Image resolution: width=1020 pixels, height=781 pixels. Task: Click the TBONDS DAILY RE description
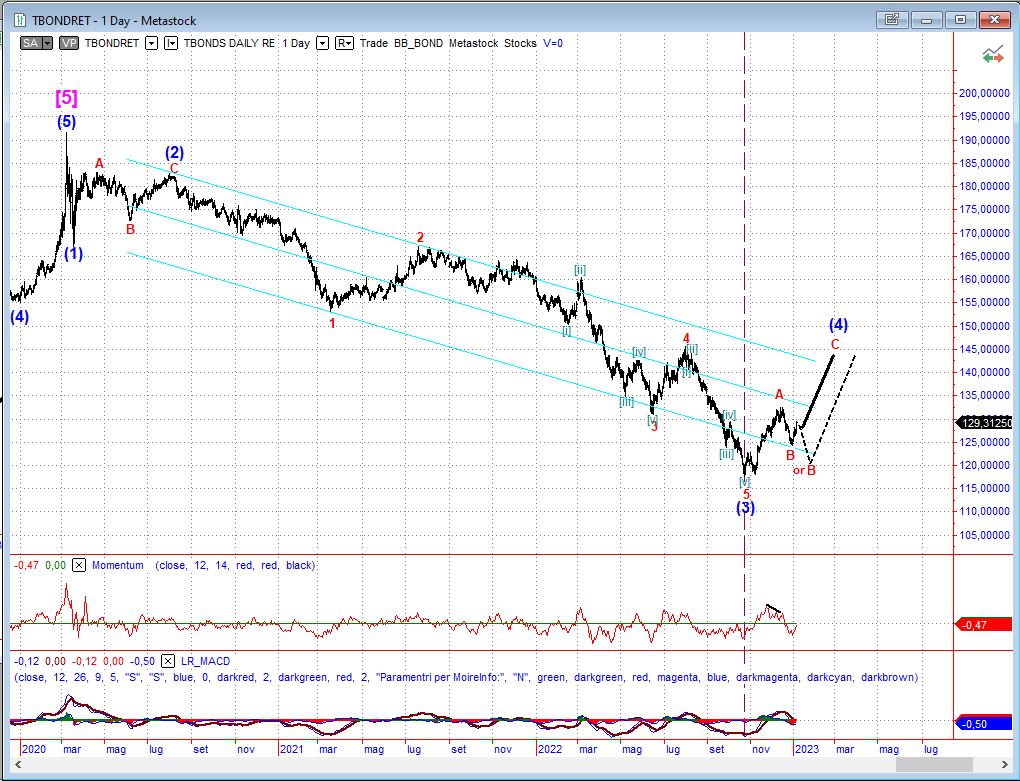(x=229, y=43)
